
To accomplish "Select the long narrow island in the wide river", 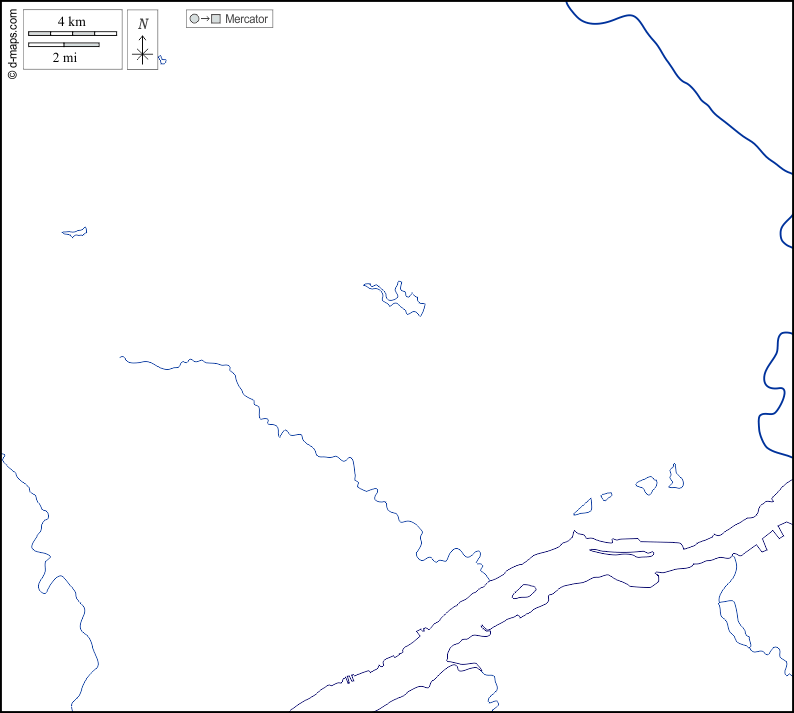I will click(x=621, y=552).
